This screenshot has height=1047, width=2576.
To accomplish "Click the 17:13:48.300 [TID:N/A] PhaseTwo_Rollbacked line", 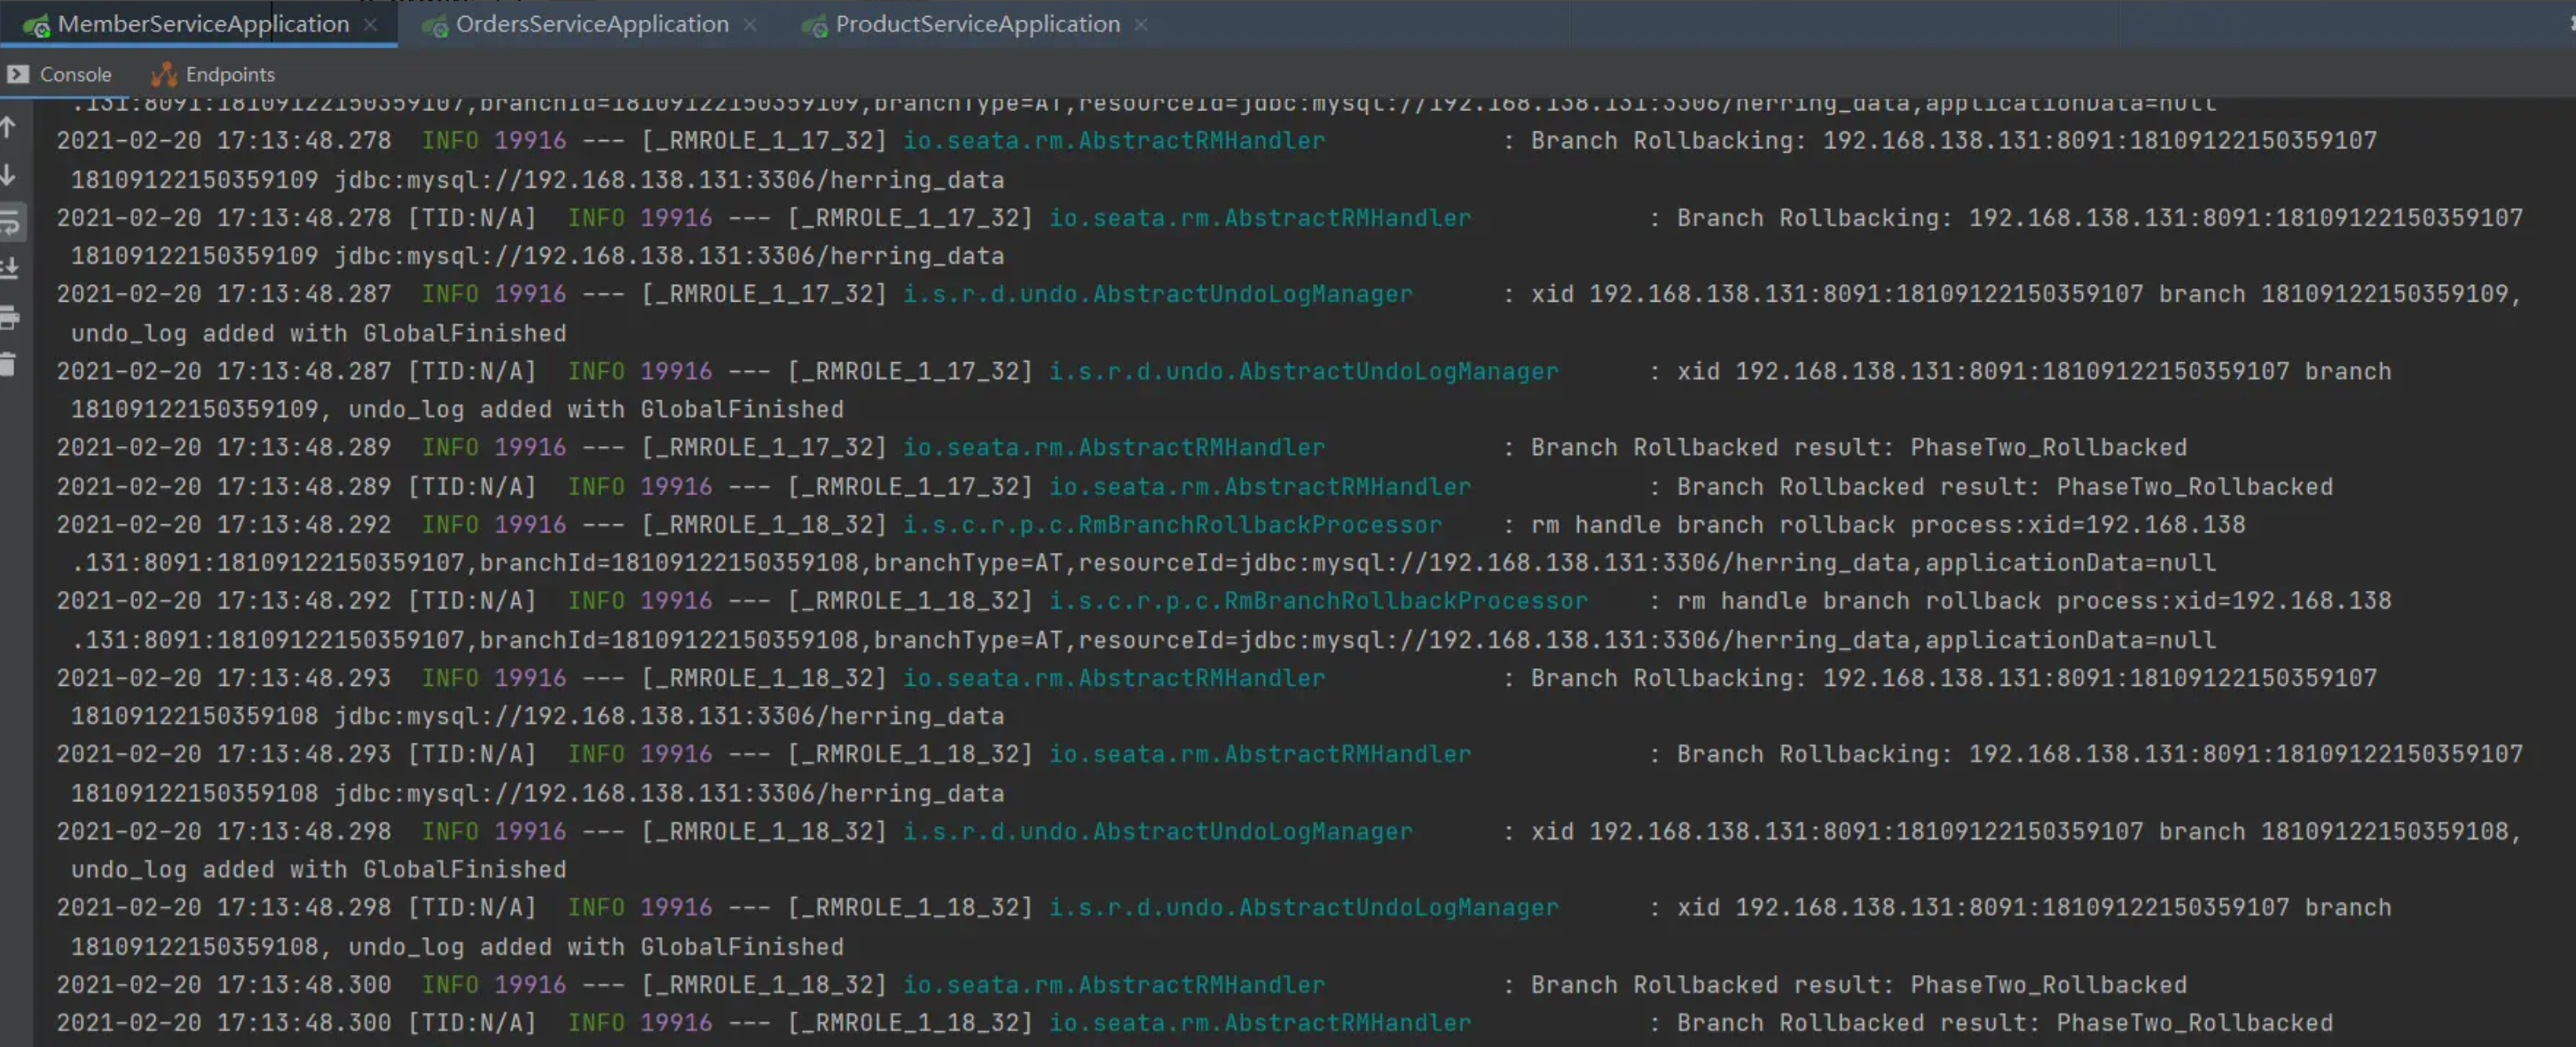I will [1194, 1023].
